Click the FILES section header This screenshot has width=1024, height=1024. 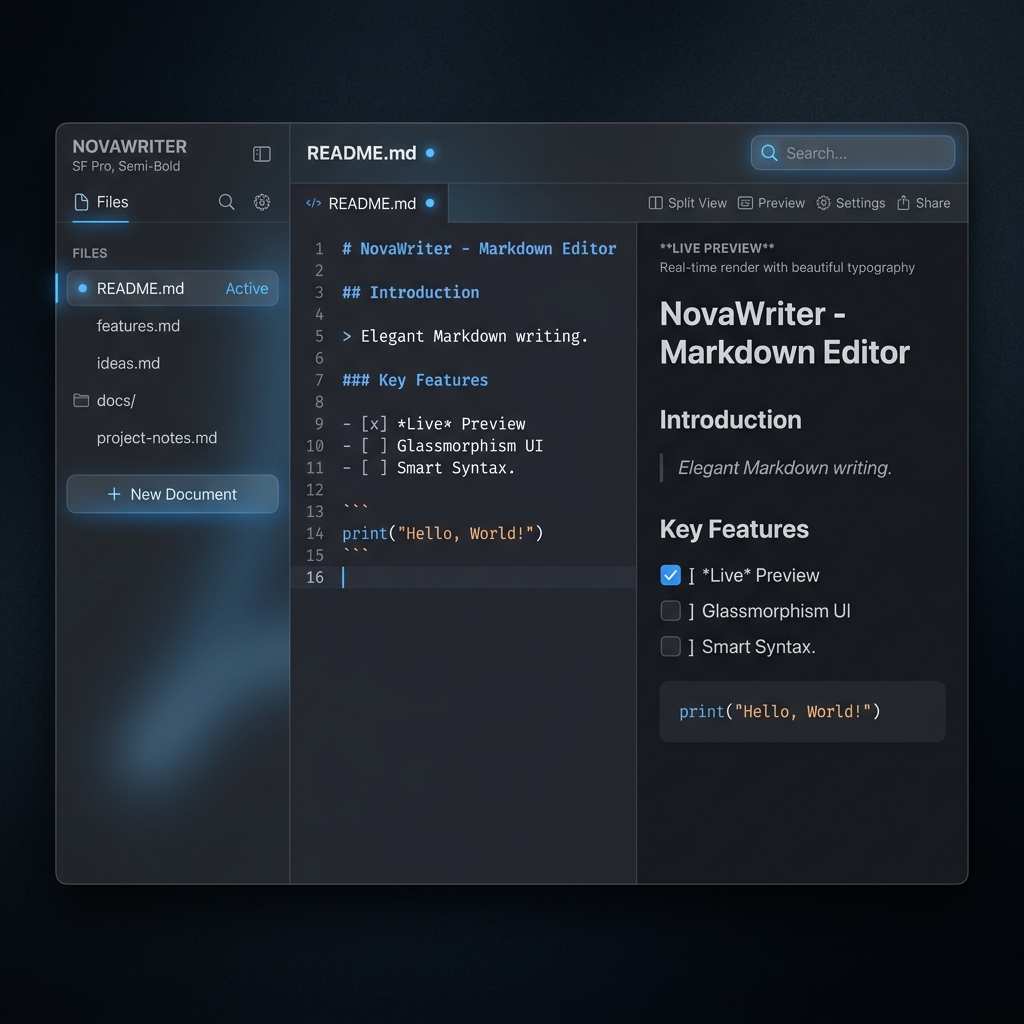[x=89, y=253]
